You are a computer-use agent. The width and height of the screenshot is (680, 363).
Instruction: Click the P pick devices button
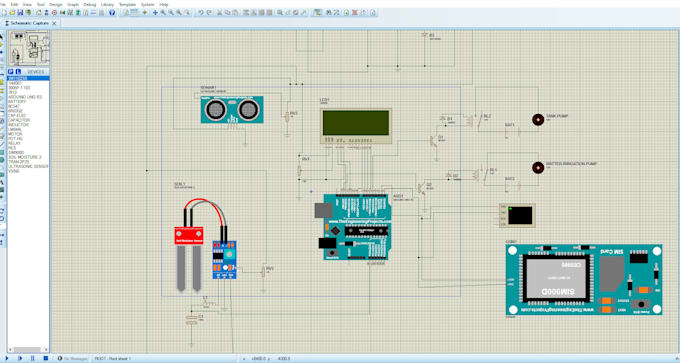click(x=11, y=72)
